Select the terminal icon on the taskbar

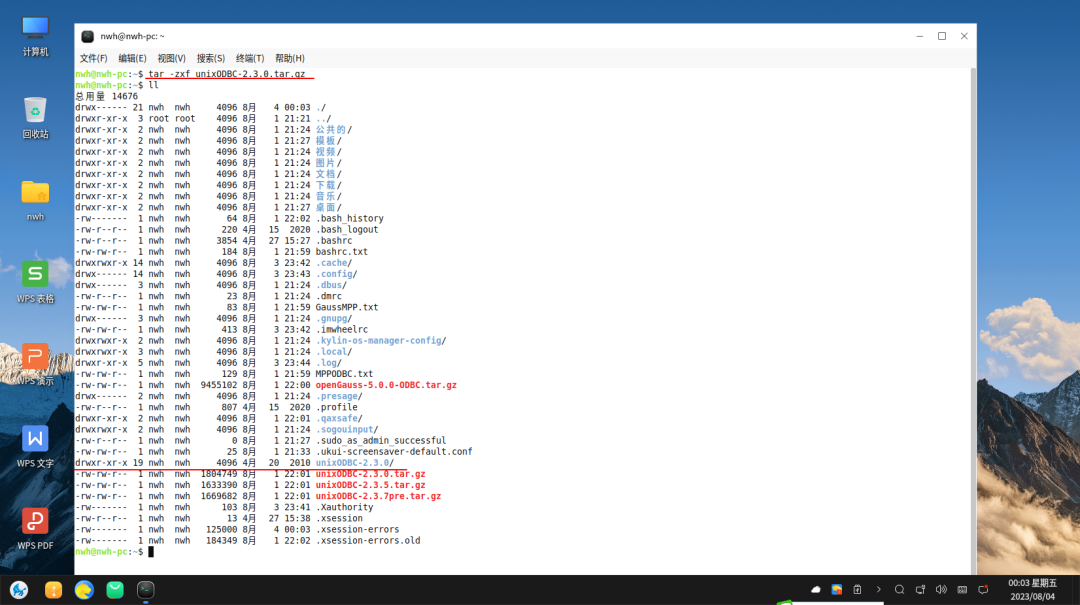[x=145, y=590]
